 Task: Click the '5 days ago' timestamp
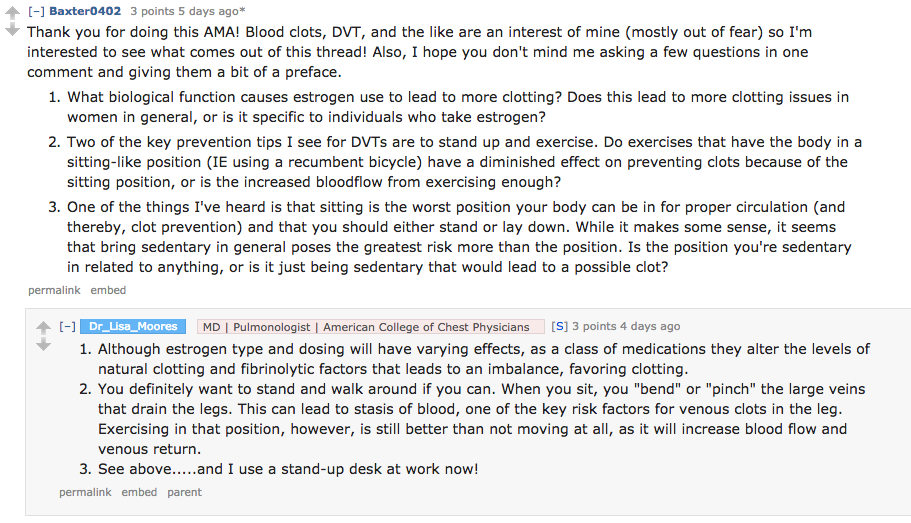208,11
